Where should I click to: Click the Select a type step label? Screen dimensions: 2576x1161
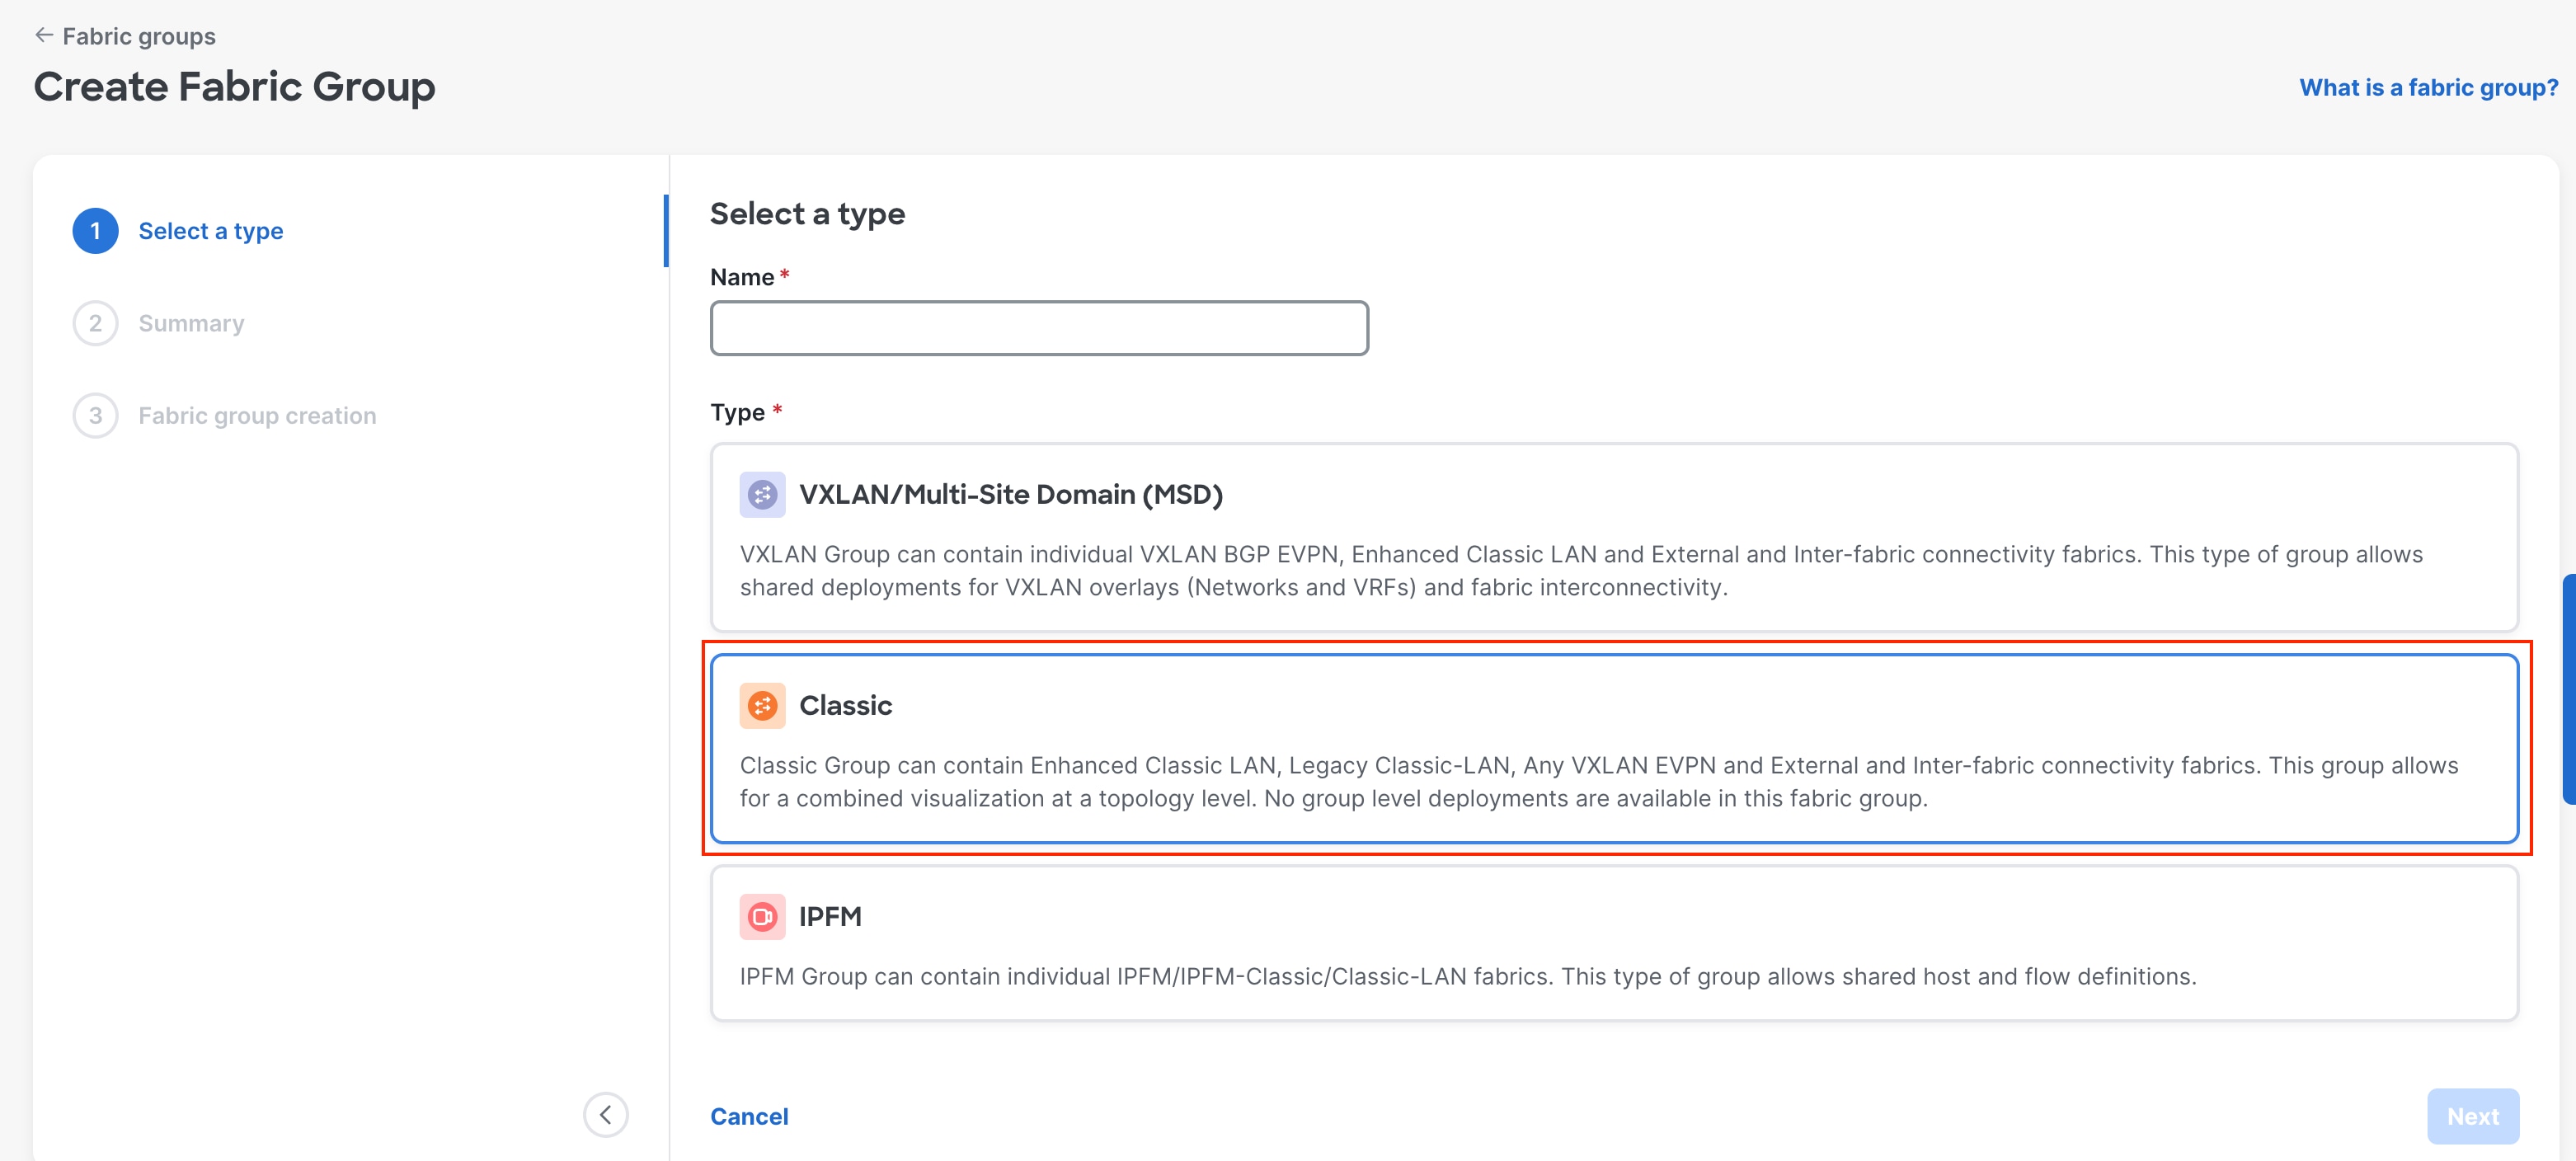coord(211,230)
